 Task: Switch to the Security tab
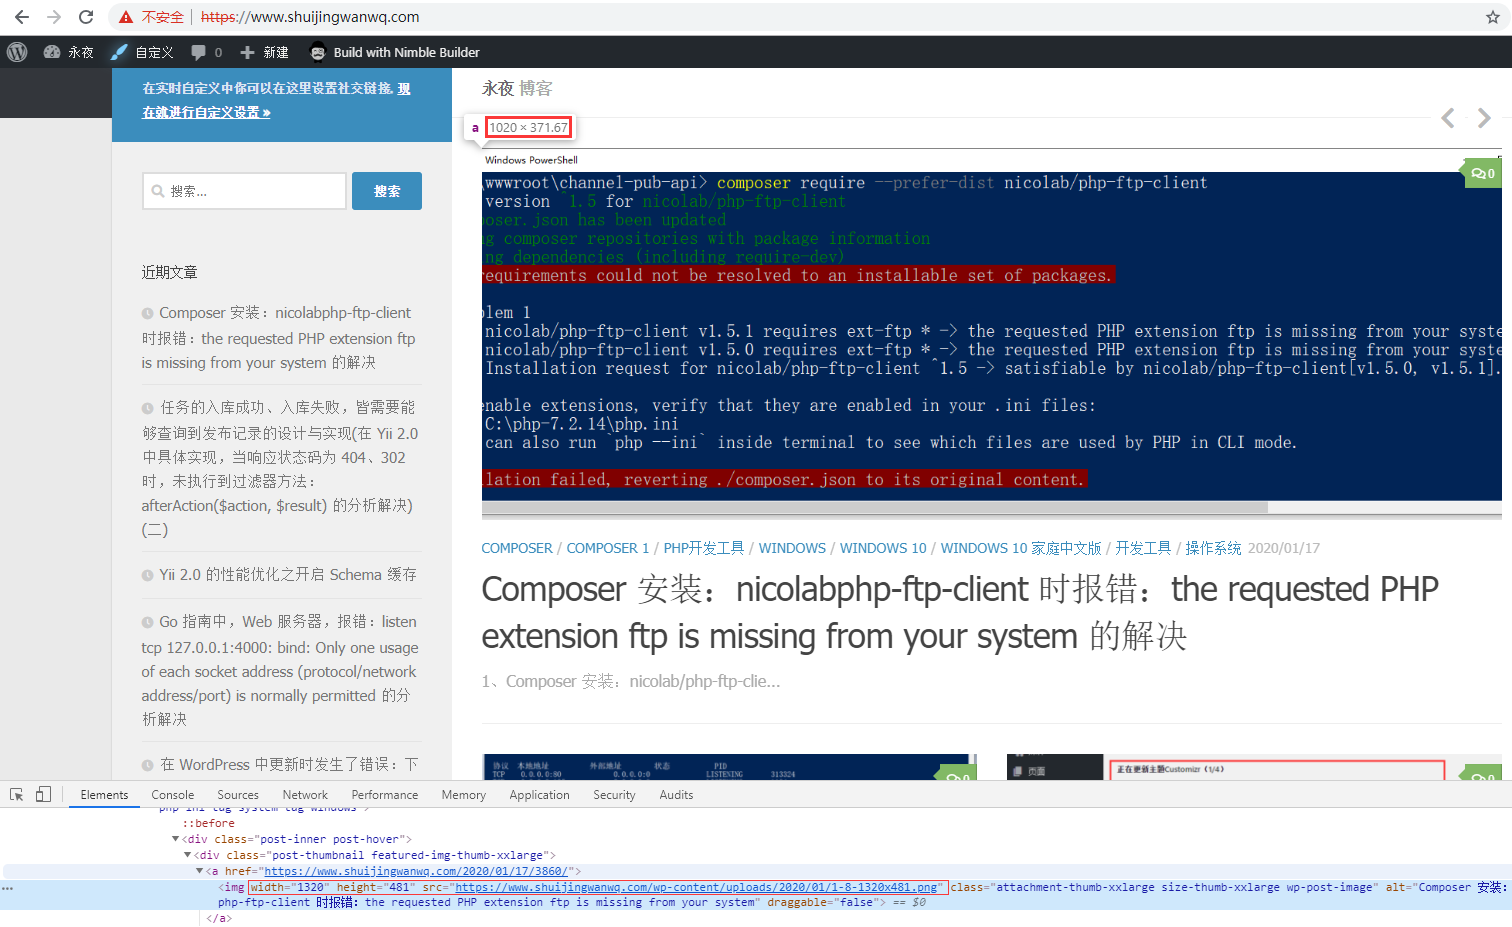614,795
